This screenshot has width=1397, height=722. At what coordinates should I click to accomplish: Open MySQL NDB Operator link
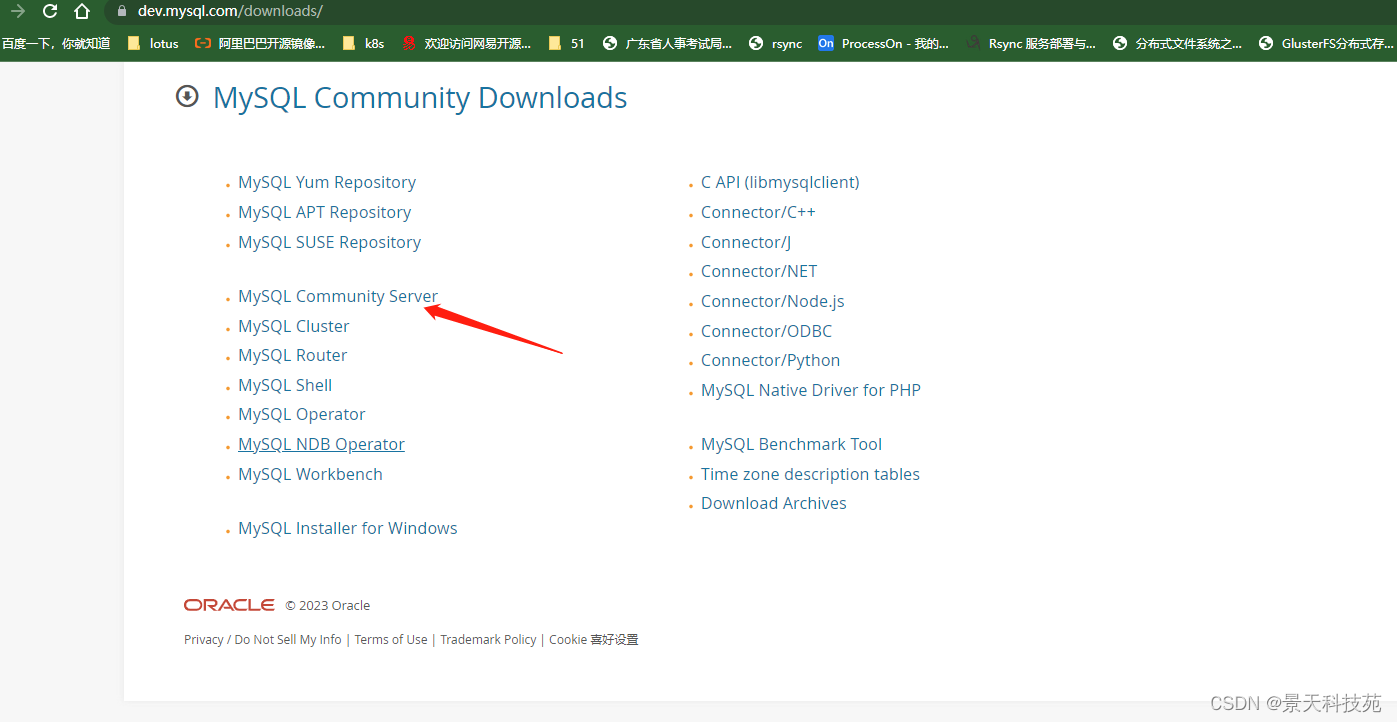tap(321, 444)
